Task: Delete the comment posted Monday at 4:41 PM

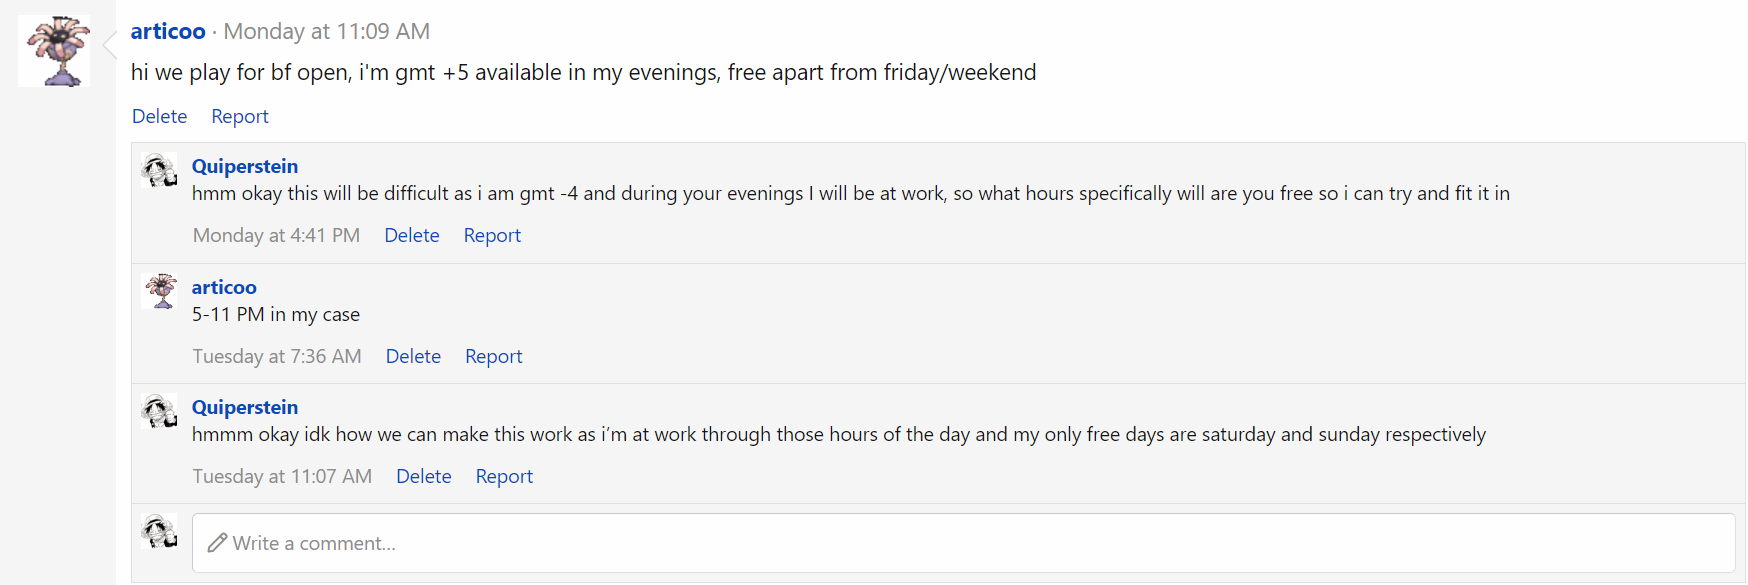Action: coord(412,235)
